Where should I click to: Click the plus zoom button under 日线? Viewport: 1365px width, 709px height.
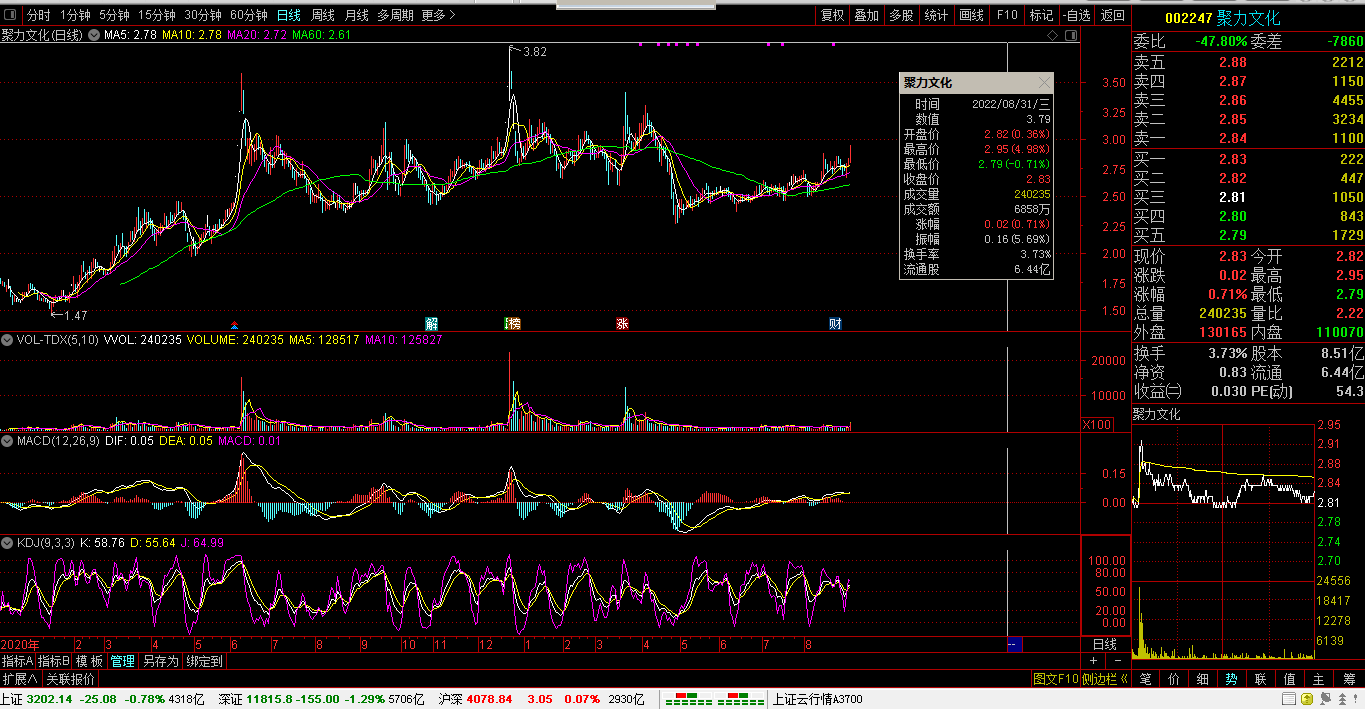(1093, 661)
